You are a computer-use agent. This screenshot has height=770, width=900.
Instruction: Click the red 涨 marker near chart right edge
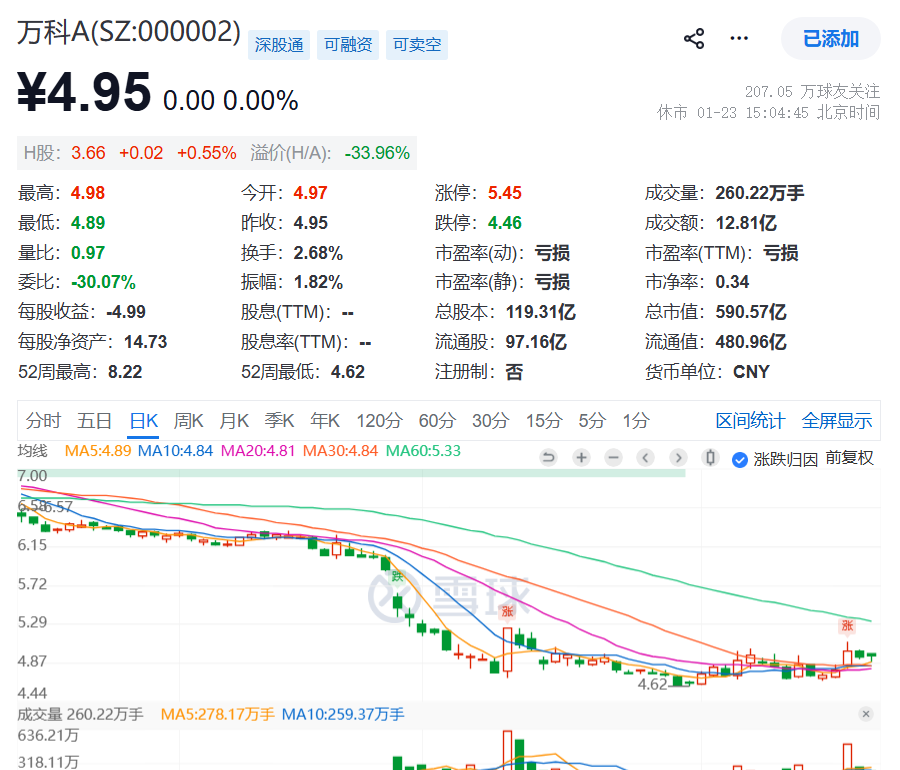[847, 625]
